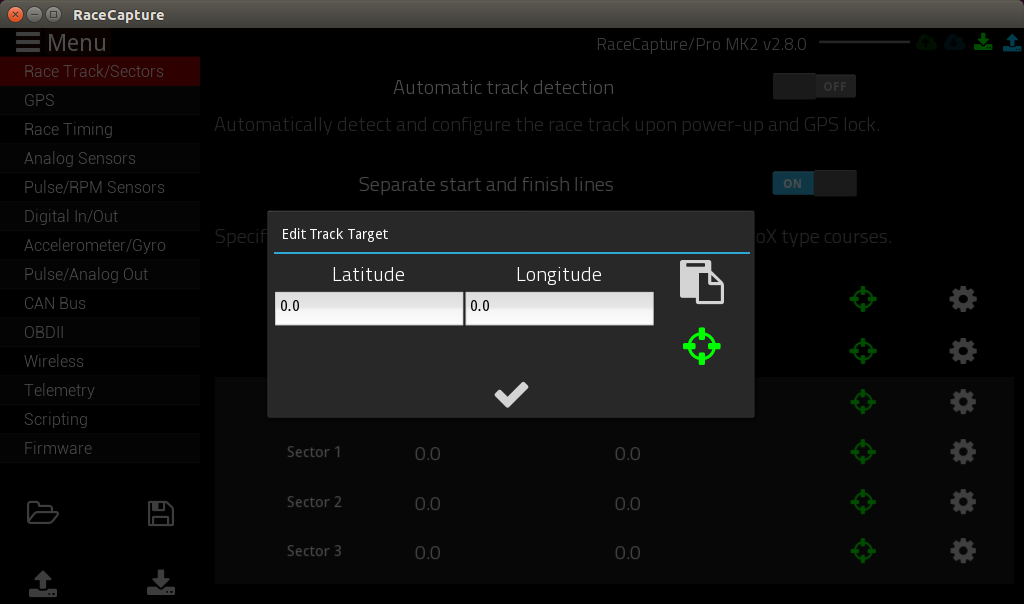Select Telemetry section

100,390
